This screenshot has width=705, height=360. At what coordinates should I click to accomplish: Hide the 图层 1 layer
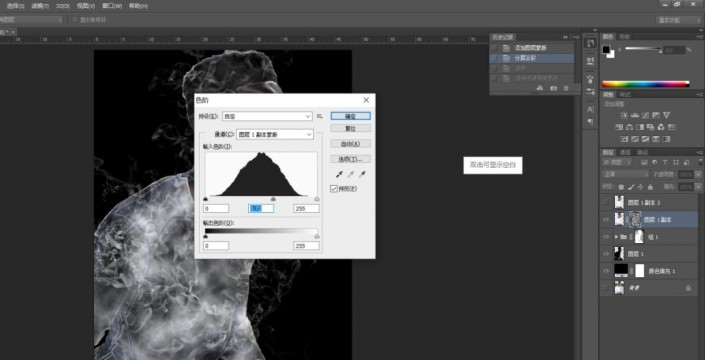(x=607, y=254)
